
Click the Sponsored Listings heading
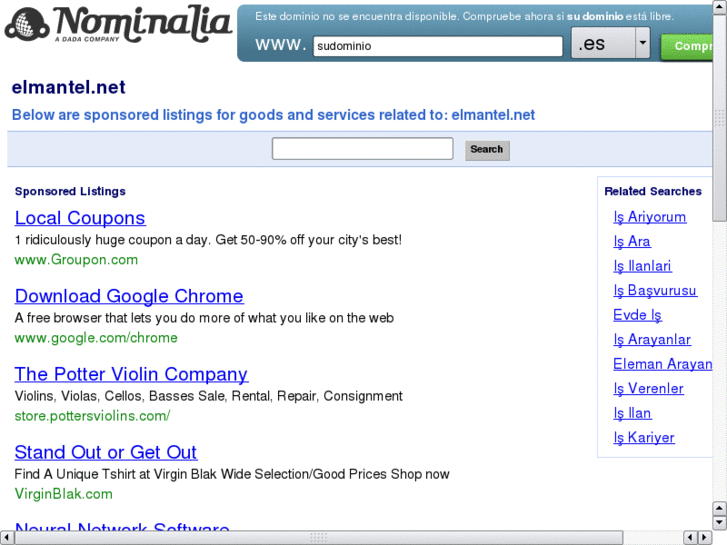tap(70, 192)
